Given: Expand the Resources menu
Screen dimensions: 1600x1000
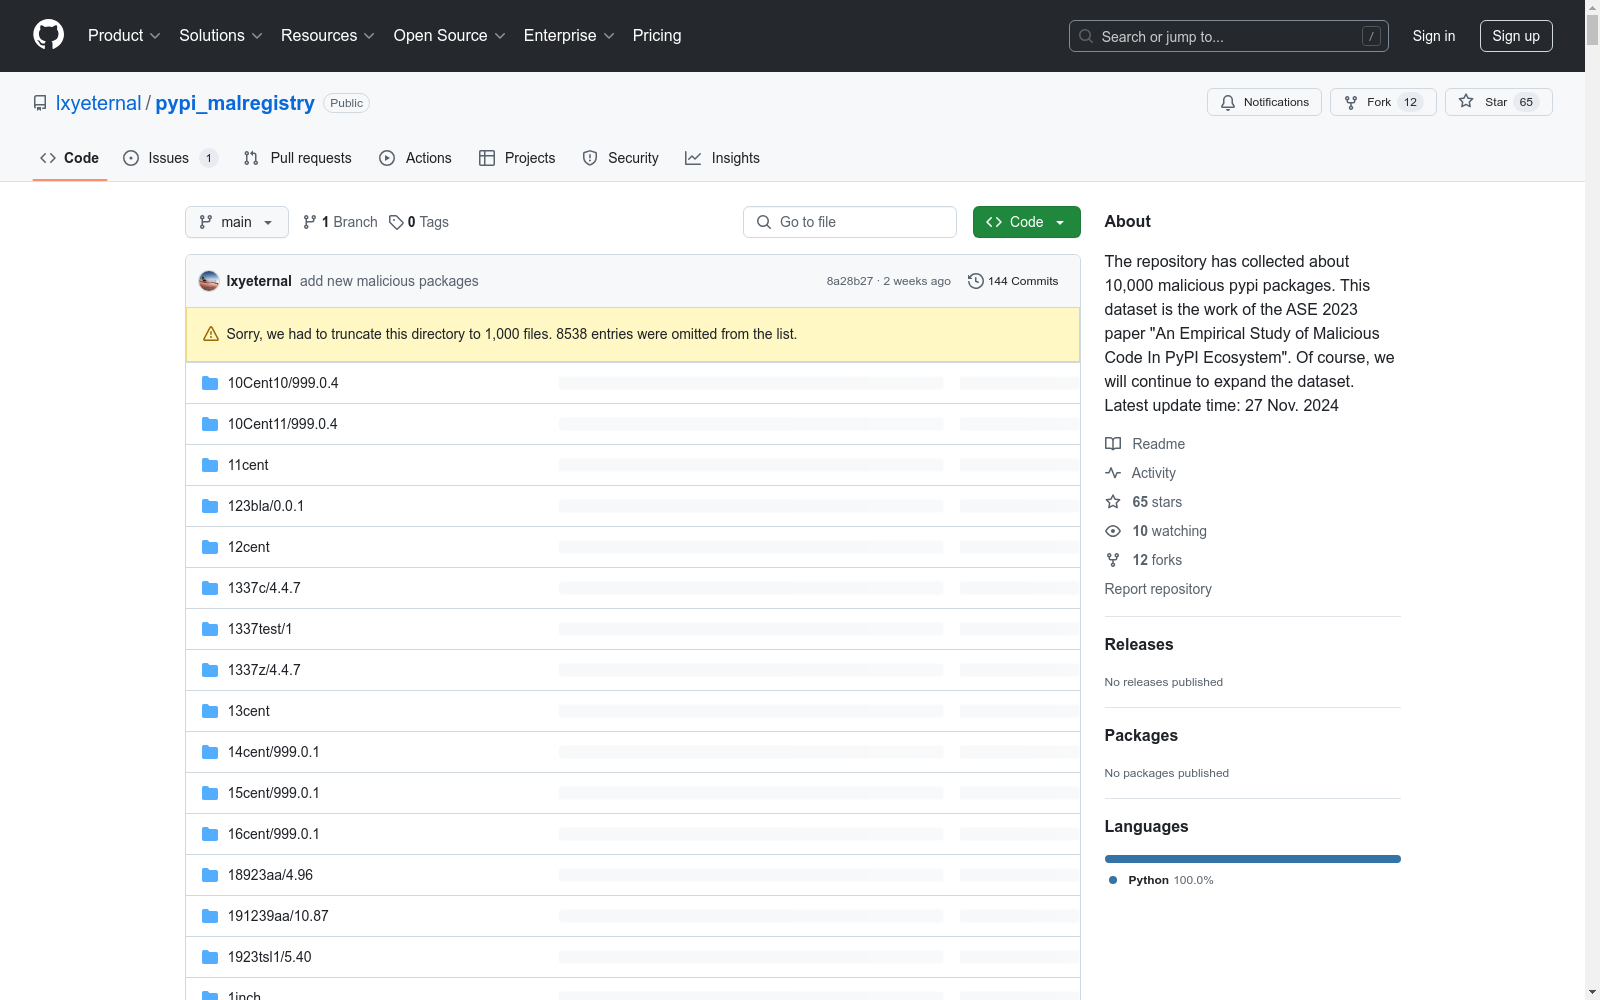Looking at the screenshot, I should coord(328,35).
